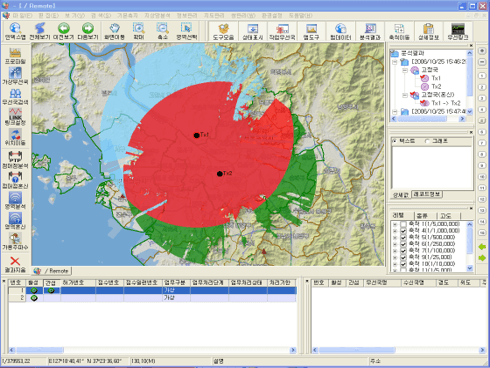Viewport: 490px width, 368px height.
Task: Select Tx2 in the analysis tree
Action: 436,86
